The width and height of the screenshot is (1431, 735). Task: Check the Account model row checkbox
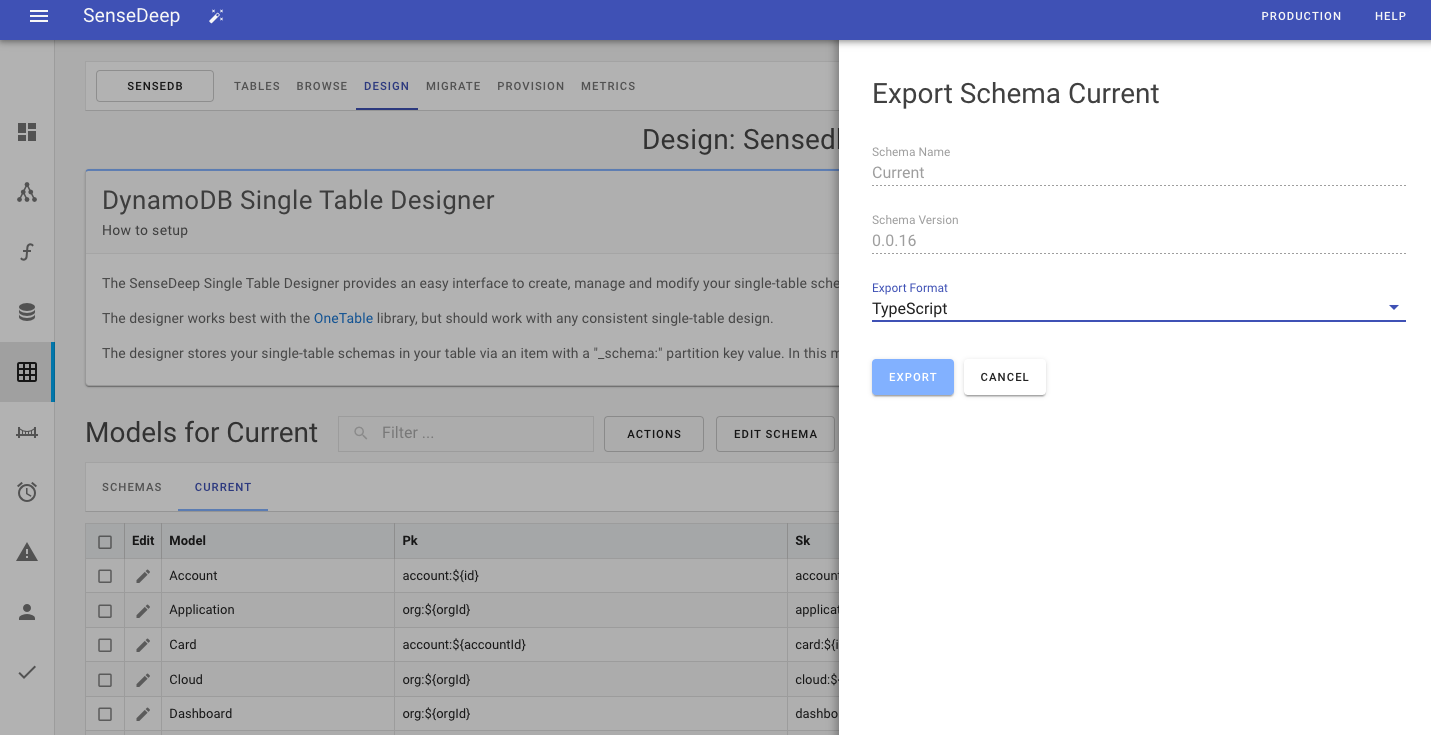pos(105,575)
